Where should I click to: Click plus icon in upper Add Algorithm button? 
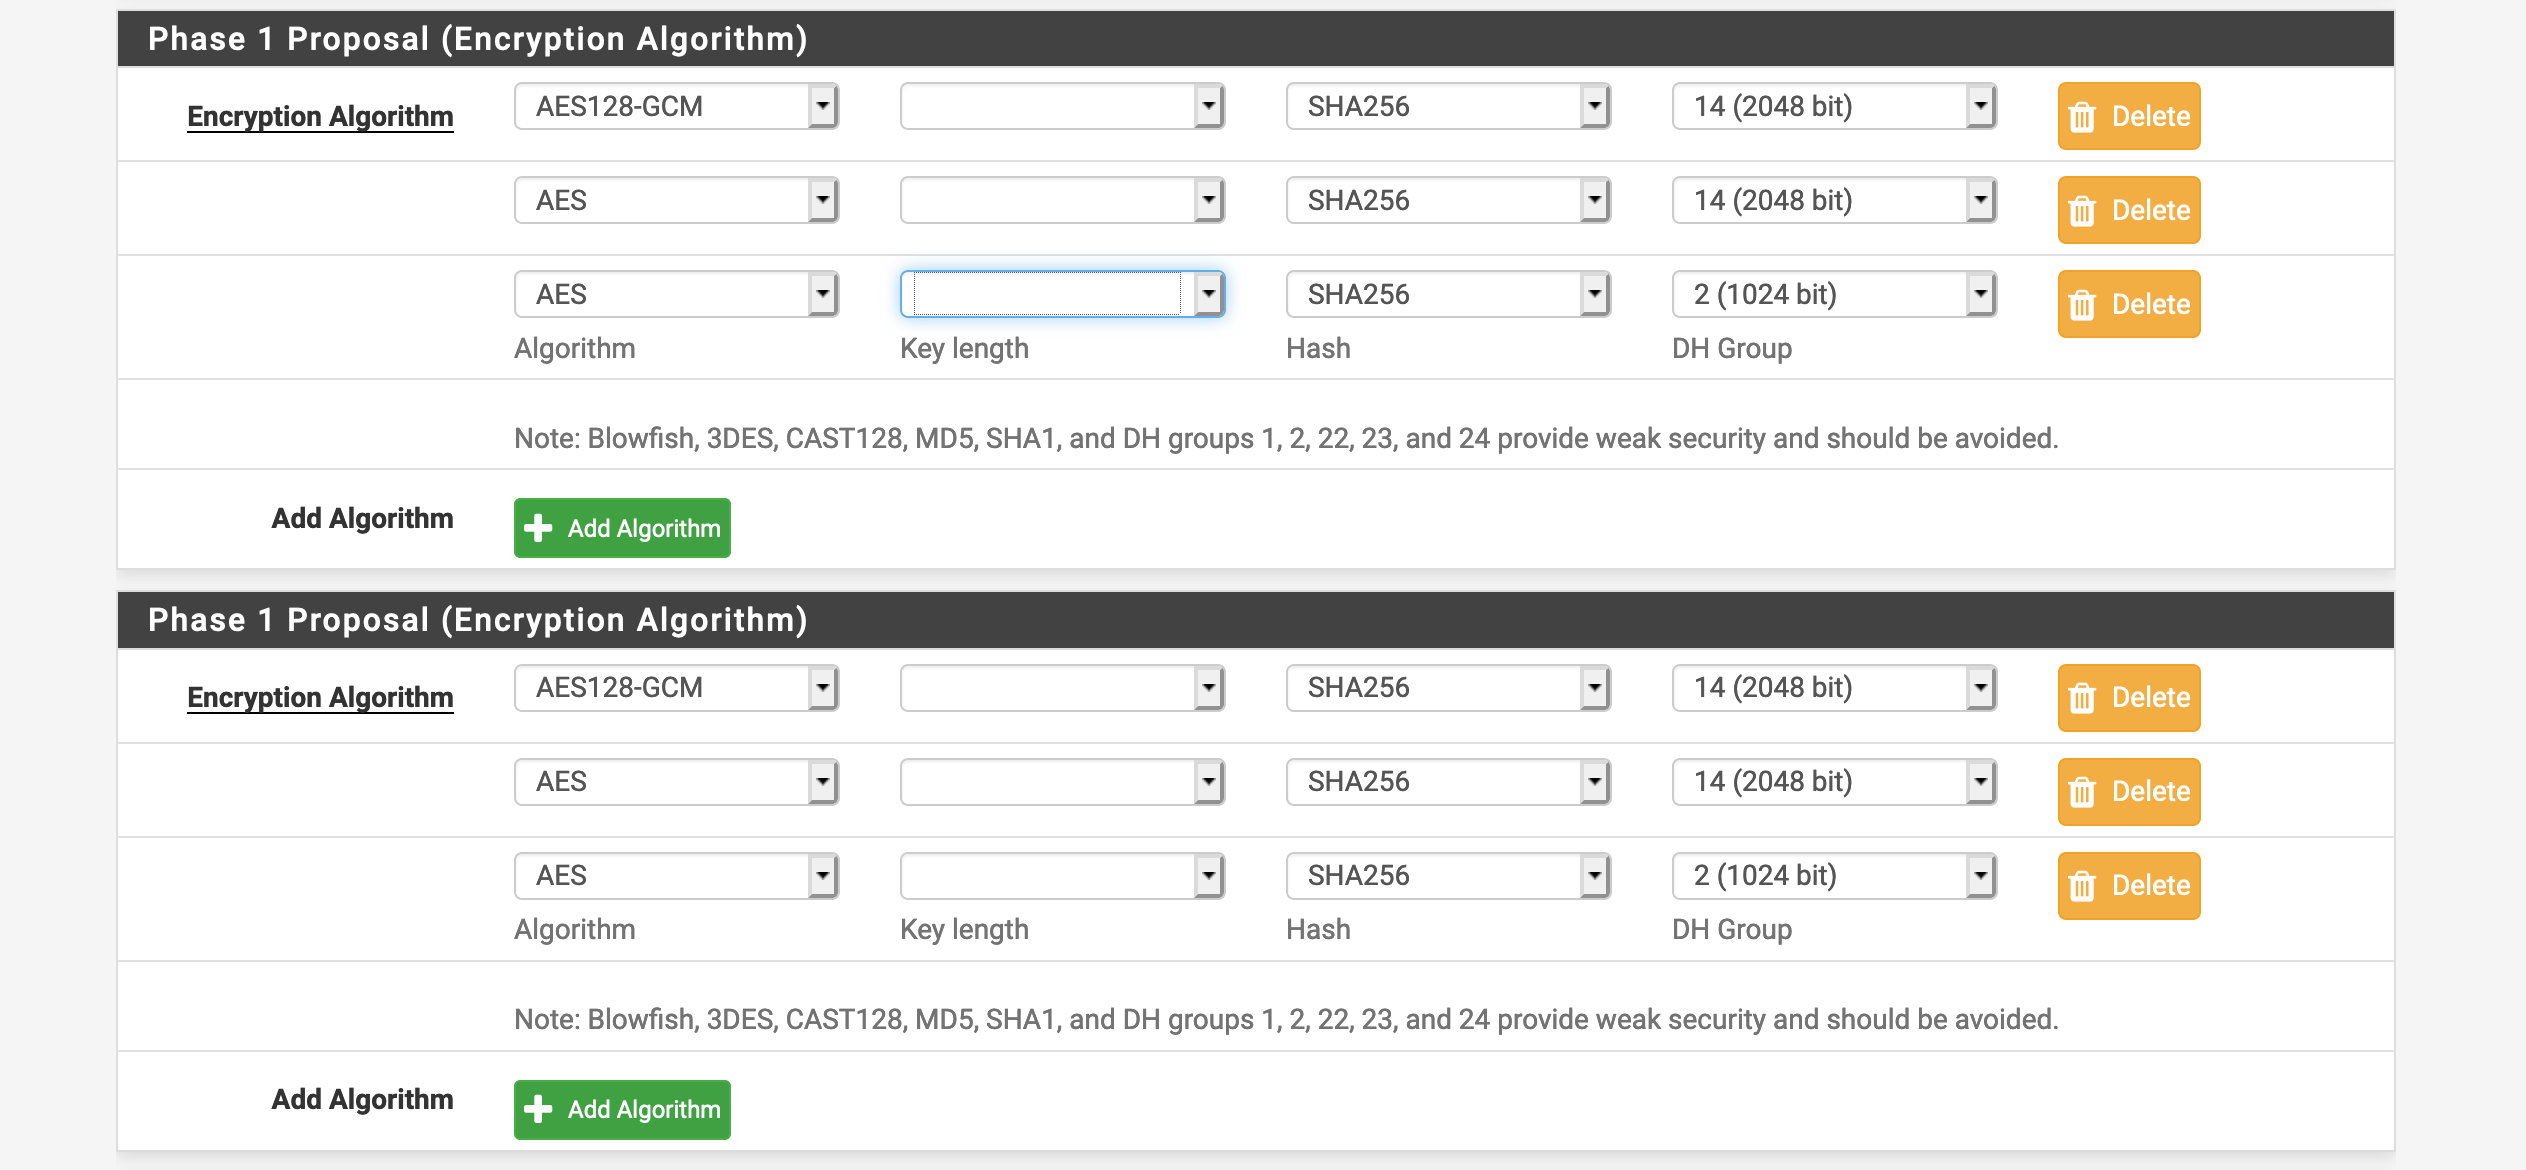pos(538,528)
